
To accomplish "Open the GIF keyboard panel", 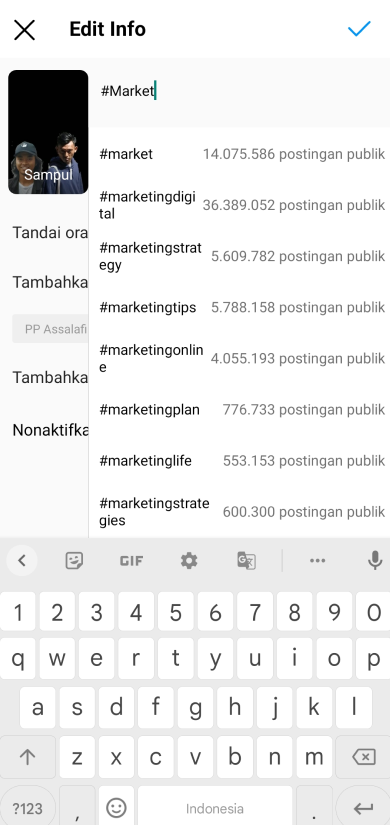I will (x=131, y=561).
